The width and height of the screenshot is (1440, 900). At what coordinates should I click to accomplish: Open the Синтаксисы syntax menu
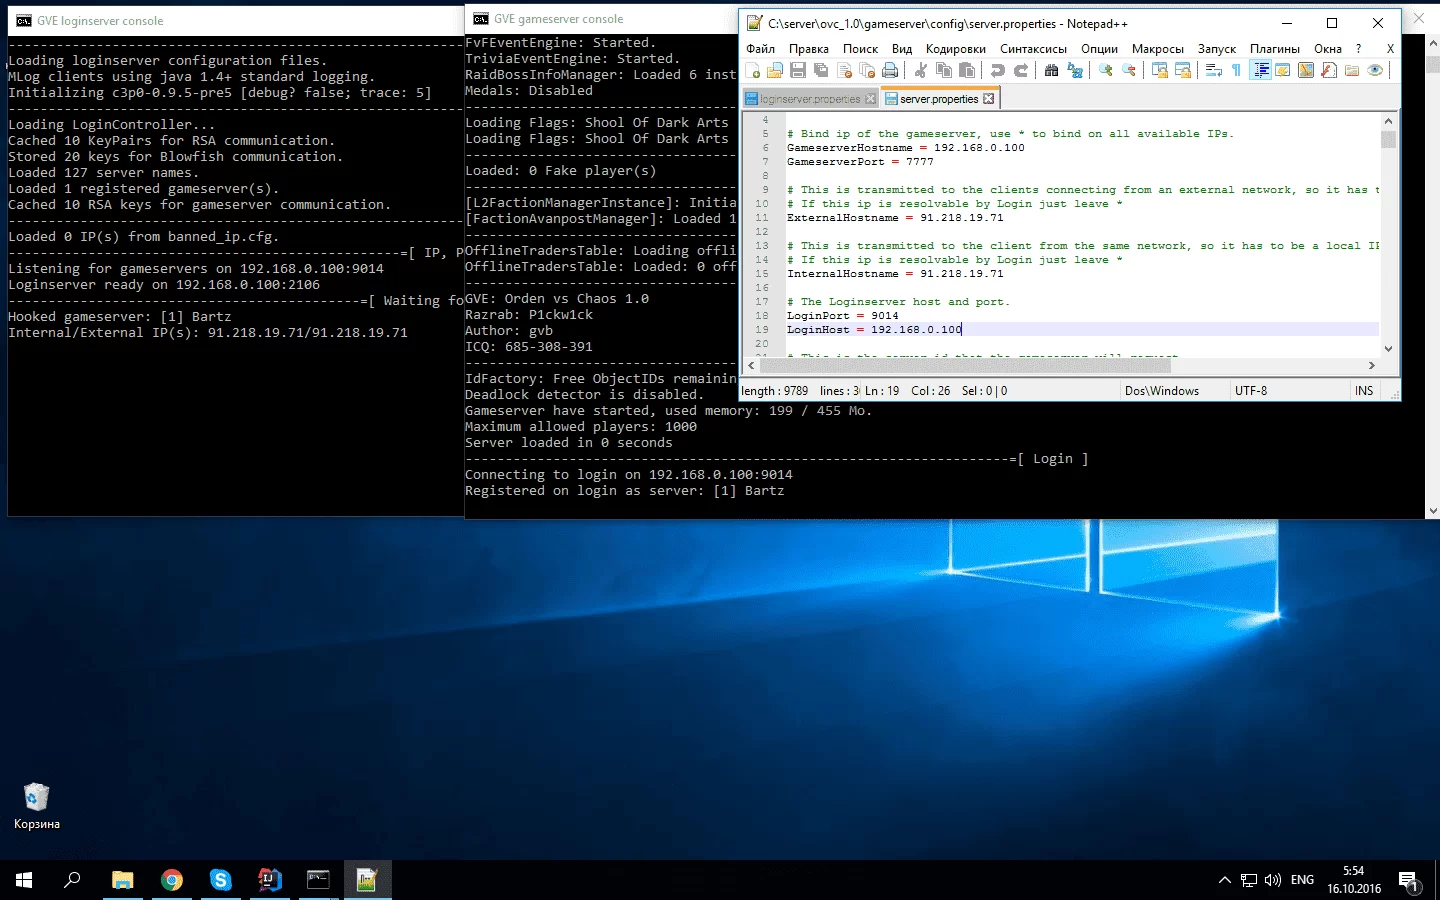1033,49
